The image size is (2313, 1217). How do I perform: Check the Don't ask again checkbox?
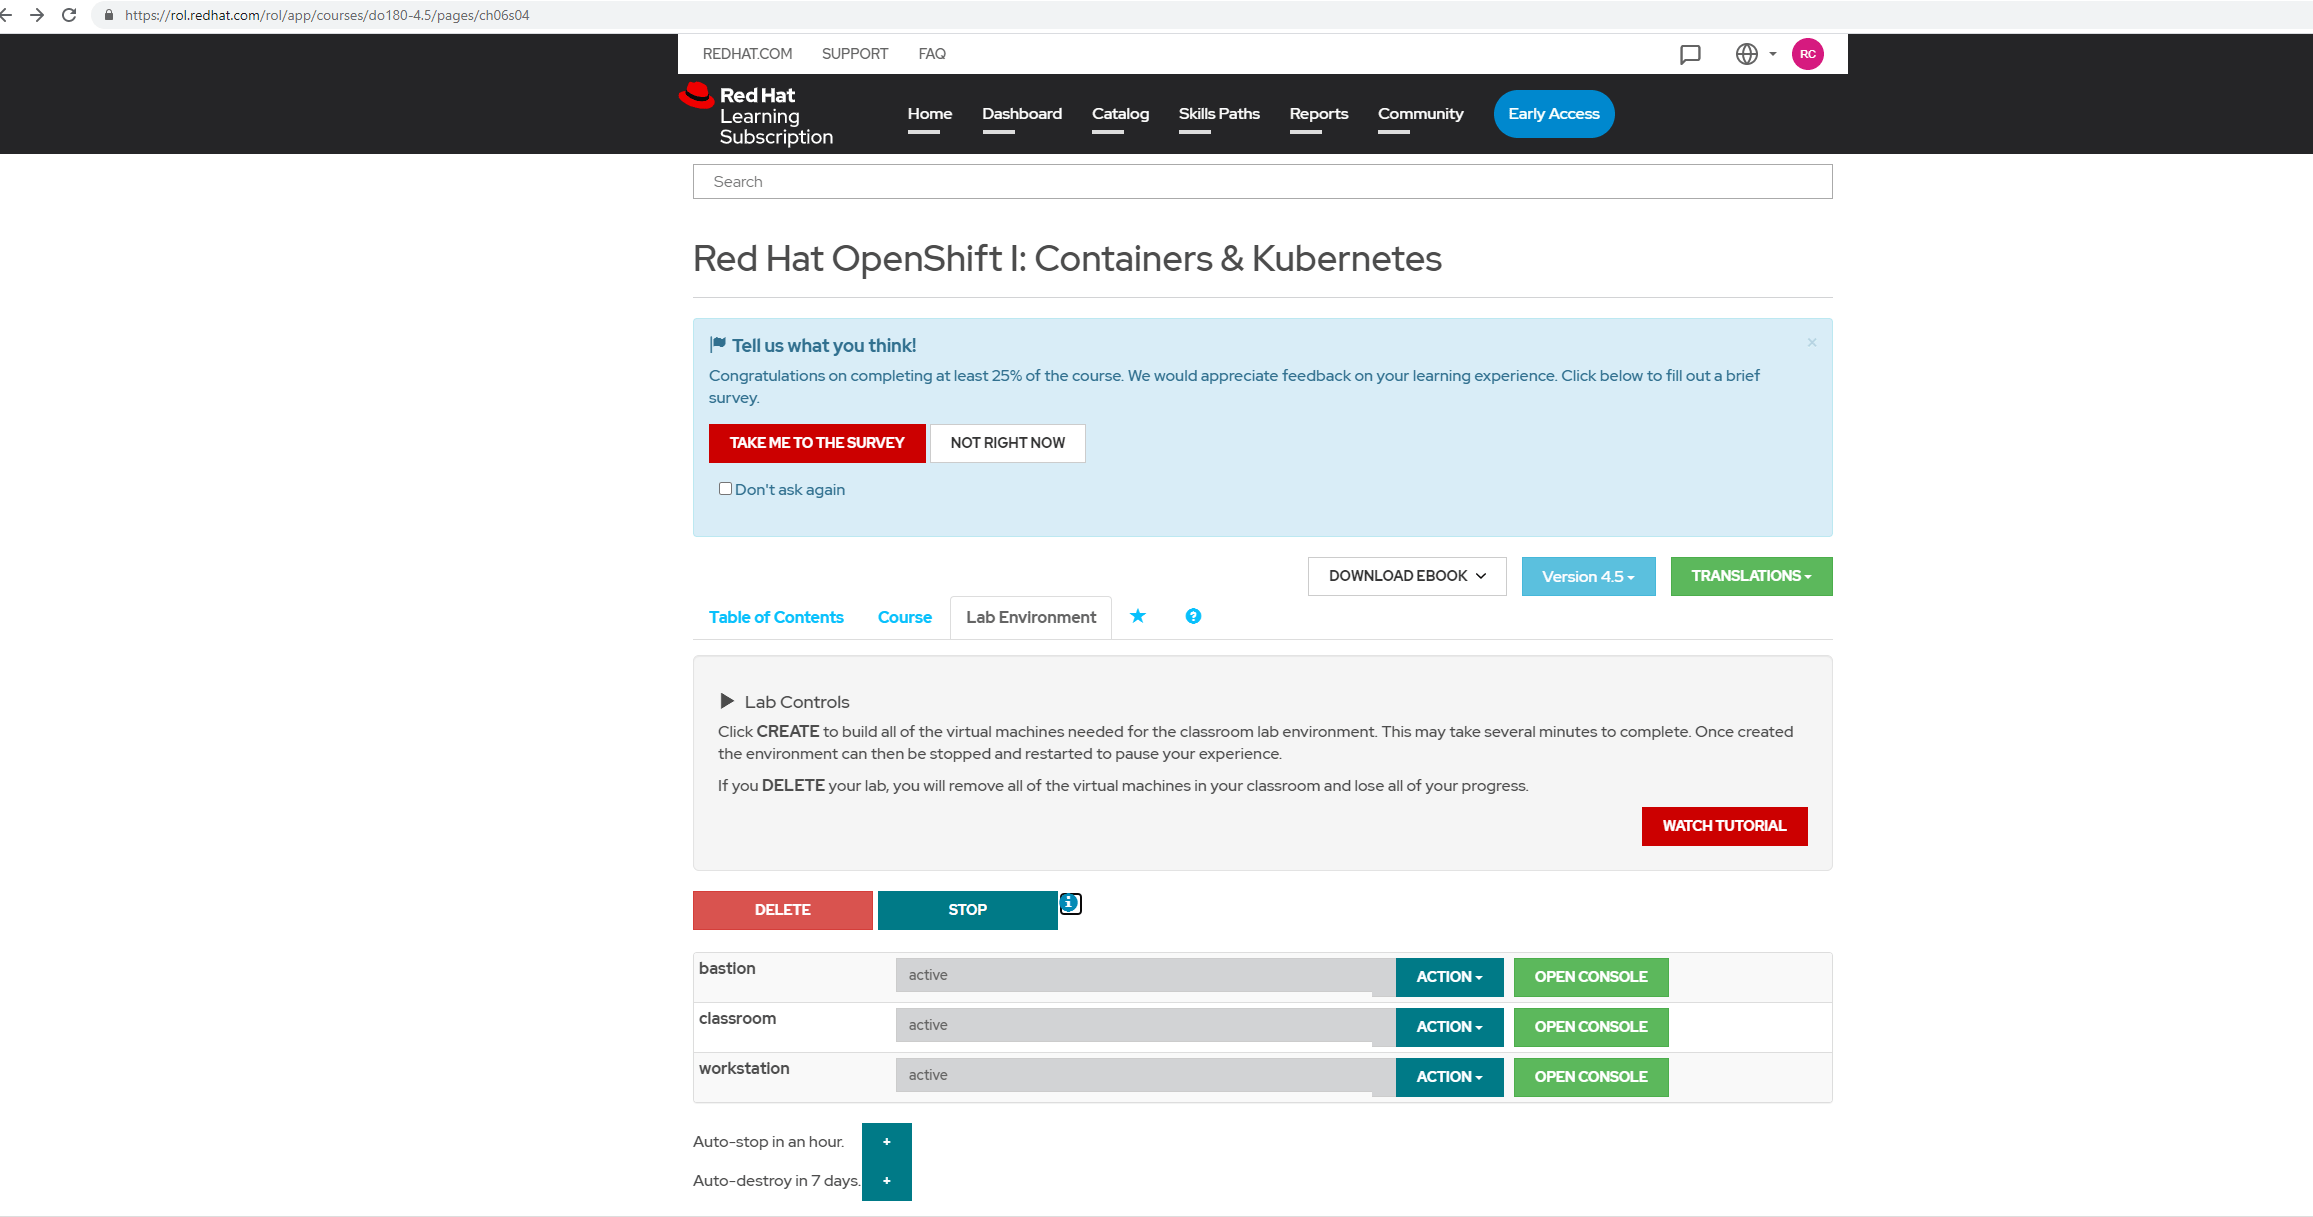pos(725,488)
